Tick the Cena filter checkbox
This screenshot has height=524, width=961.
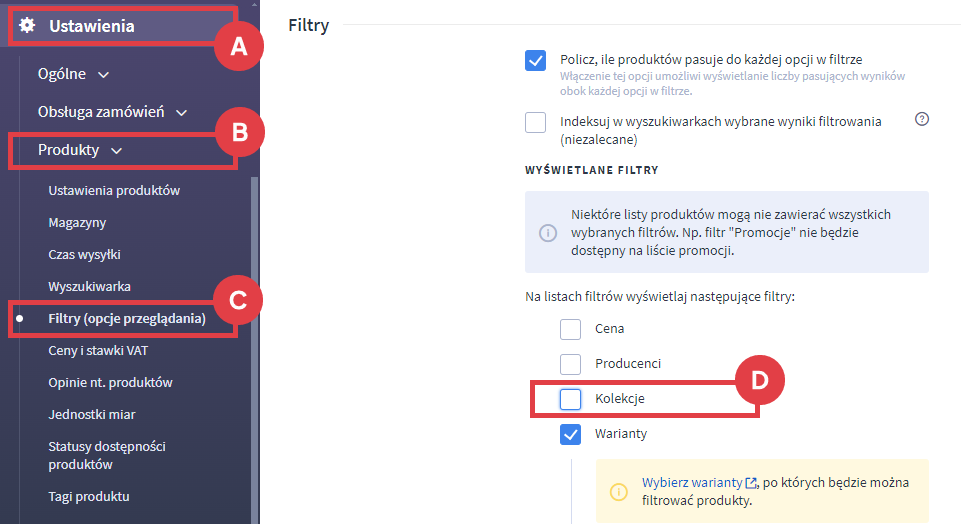point(570,329)
